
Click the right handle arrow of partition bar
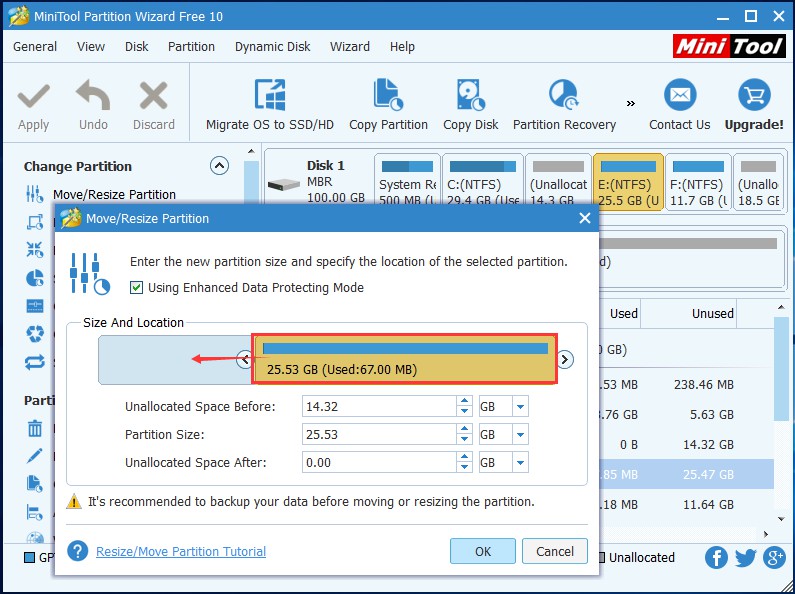click(564, 359)
